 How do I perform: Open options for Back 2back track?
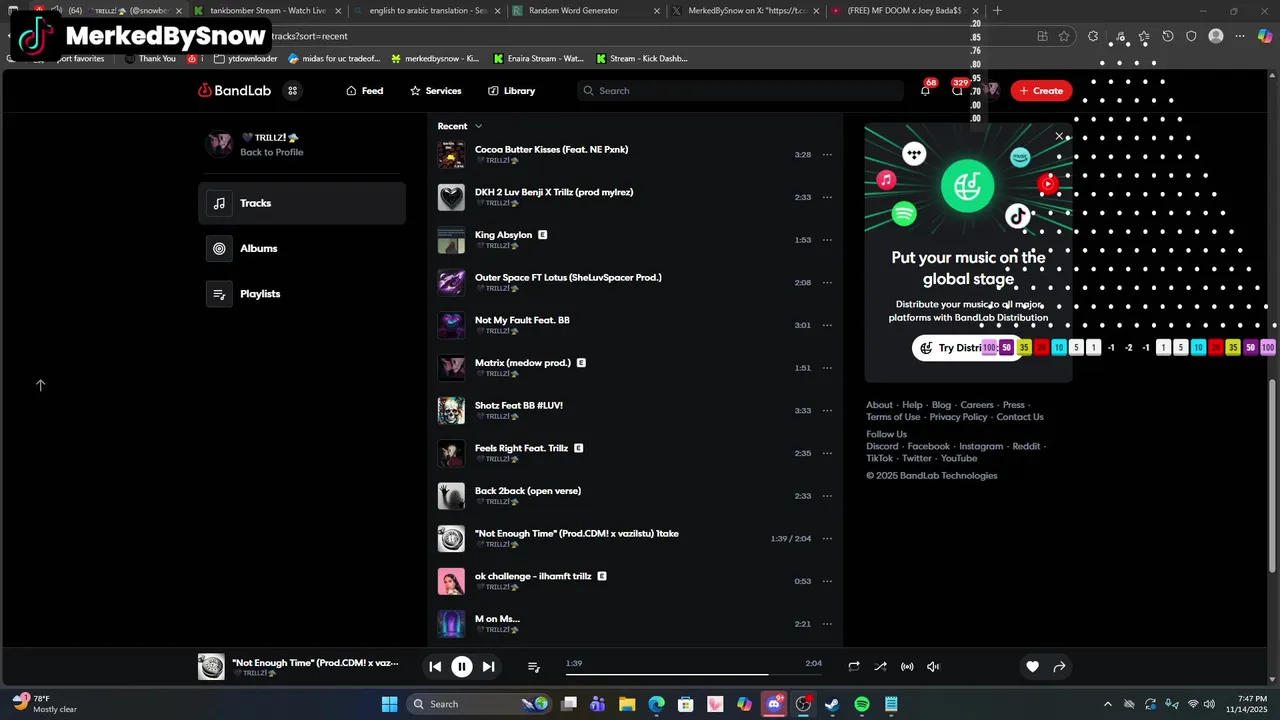(x=827, y=496)
